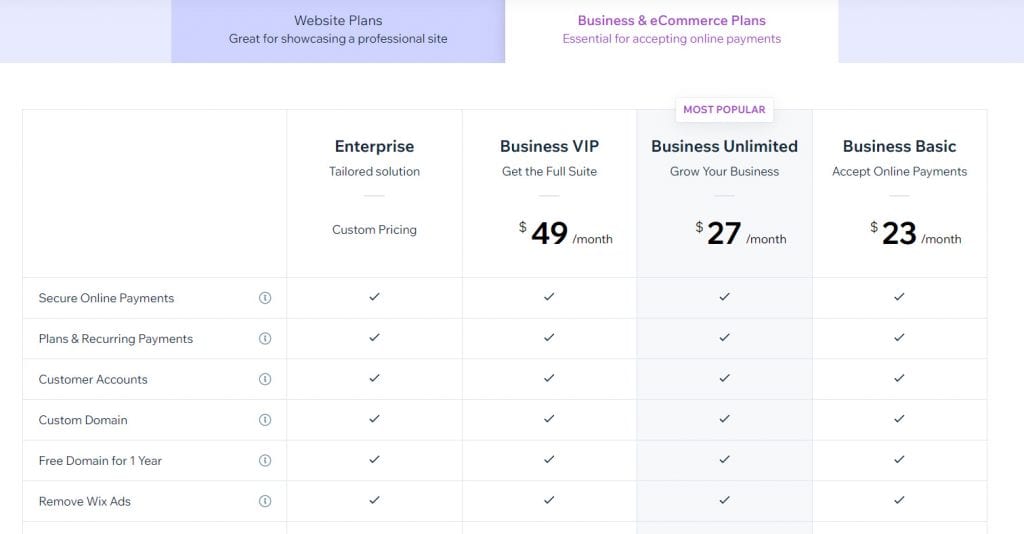Image resolution: width=1024 pixels, height=534 pixels.
Task: Click the $49 per month price
Action: click(566, 234)
